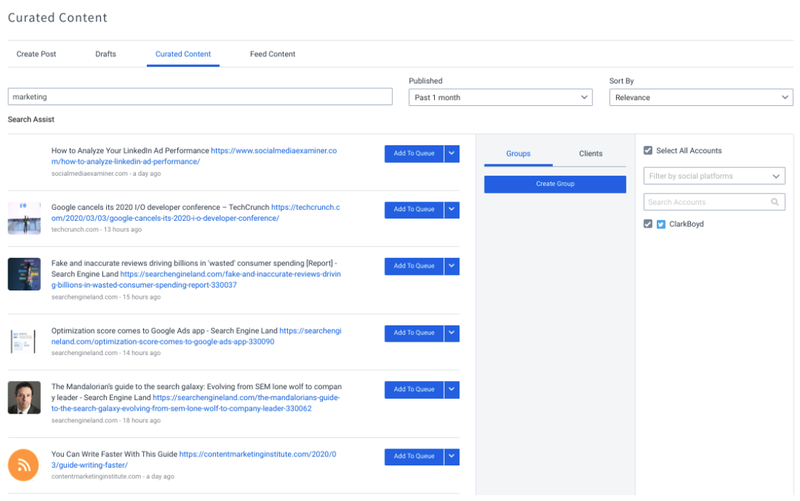Open the techcrunch.com Google I/O link
Viewport: 800px width, 501px height.
point(195,213)
